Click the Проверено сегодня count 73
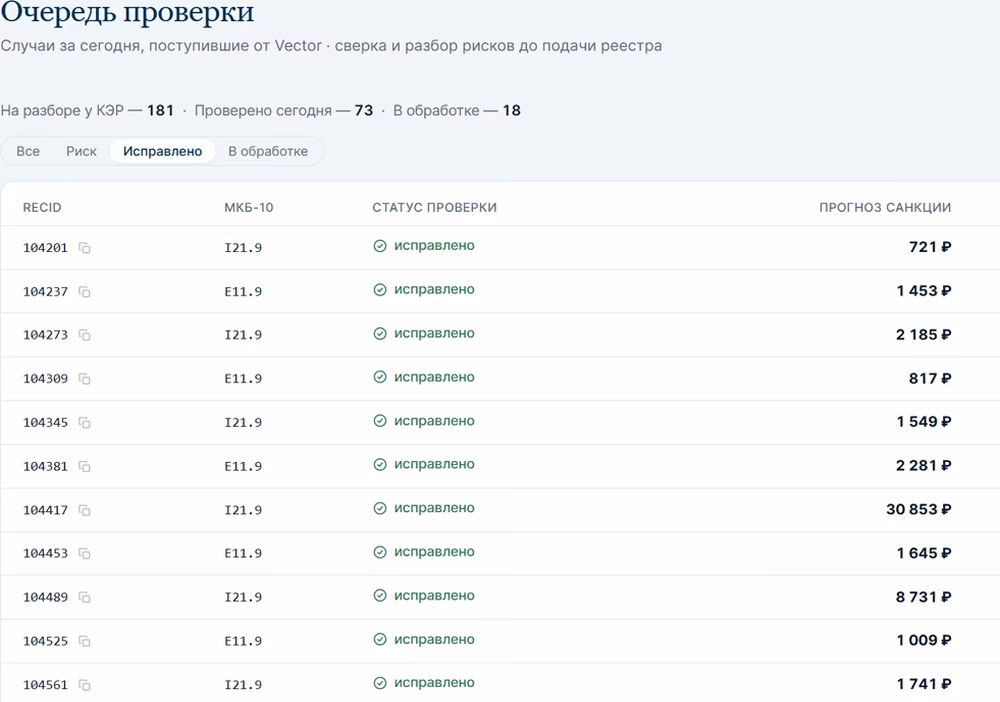The image size is (1000, 702). (x=364, y=111)
